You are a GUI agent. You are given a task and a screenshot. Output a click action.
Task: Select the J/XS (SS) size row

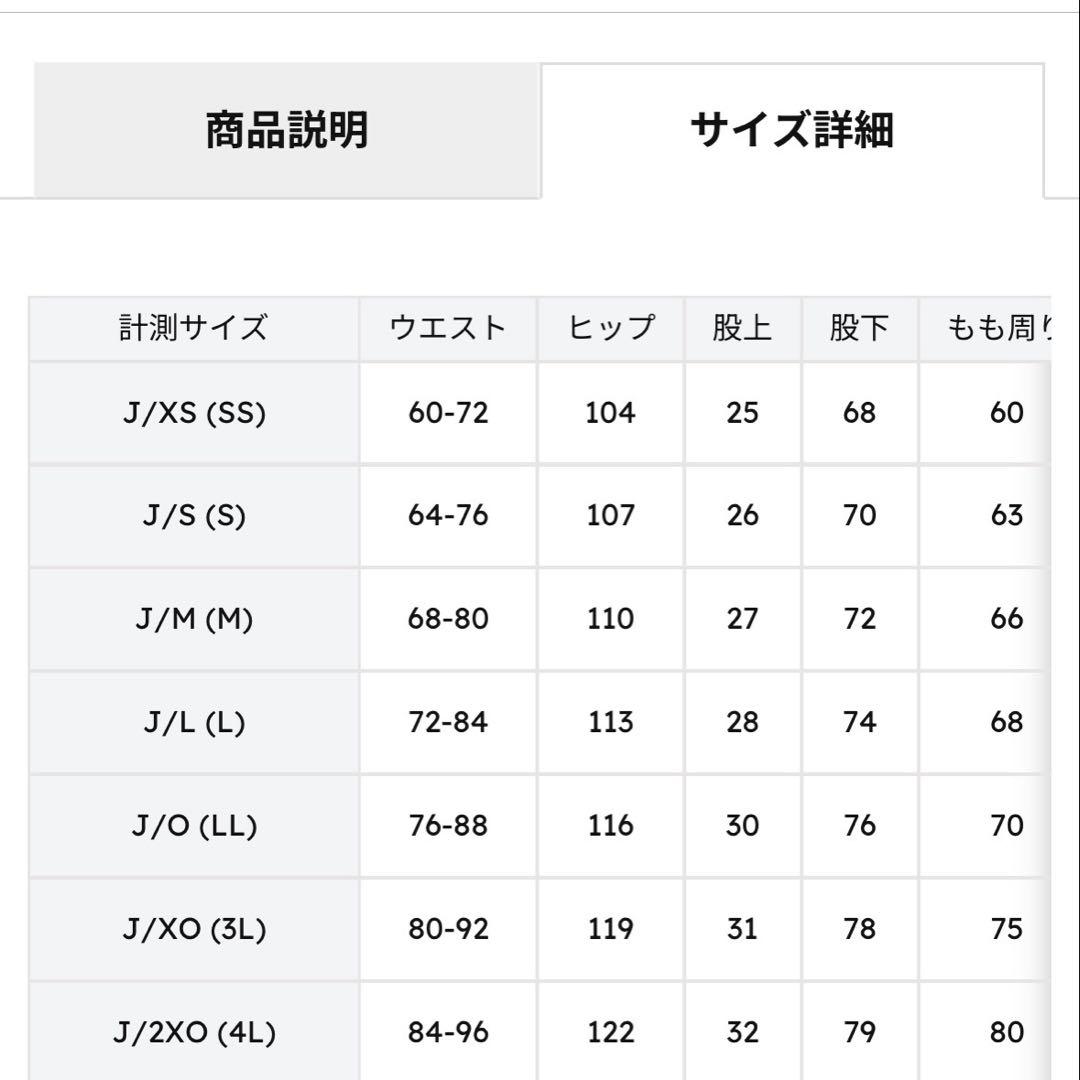click(x=193, y=411)
